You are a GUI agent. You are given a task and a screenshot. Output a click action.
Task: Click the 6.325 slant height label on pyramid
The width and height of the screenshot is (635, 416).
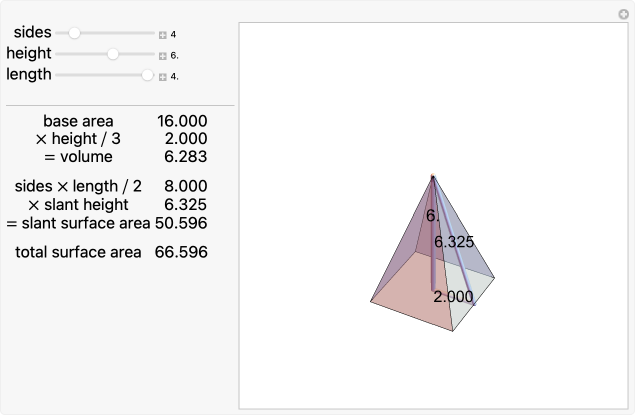click(454, 241)
